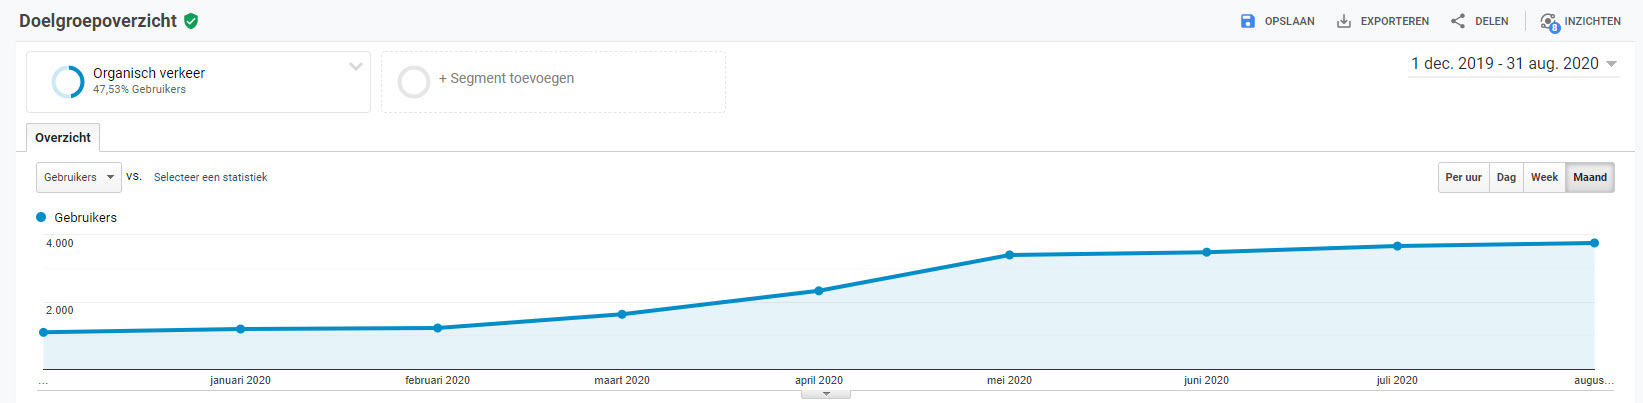
Task: Switch chart to Per uur
Action: 1463,177
